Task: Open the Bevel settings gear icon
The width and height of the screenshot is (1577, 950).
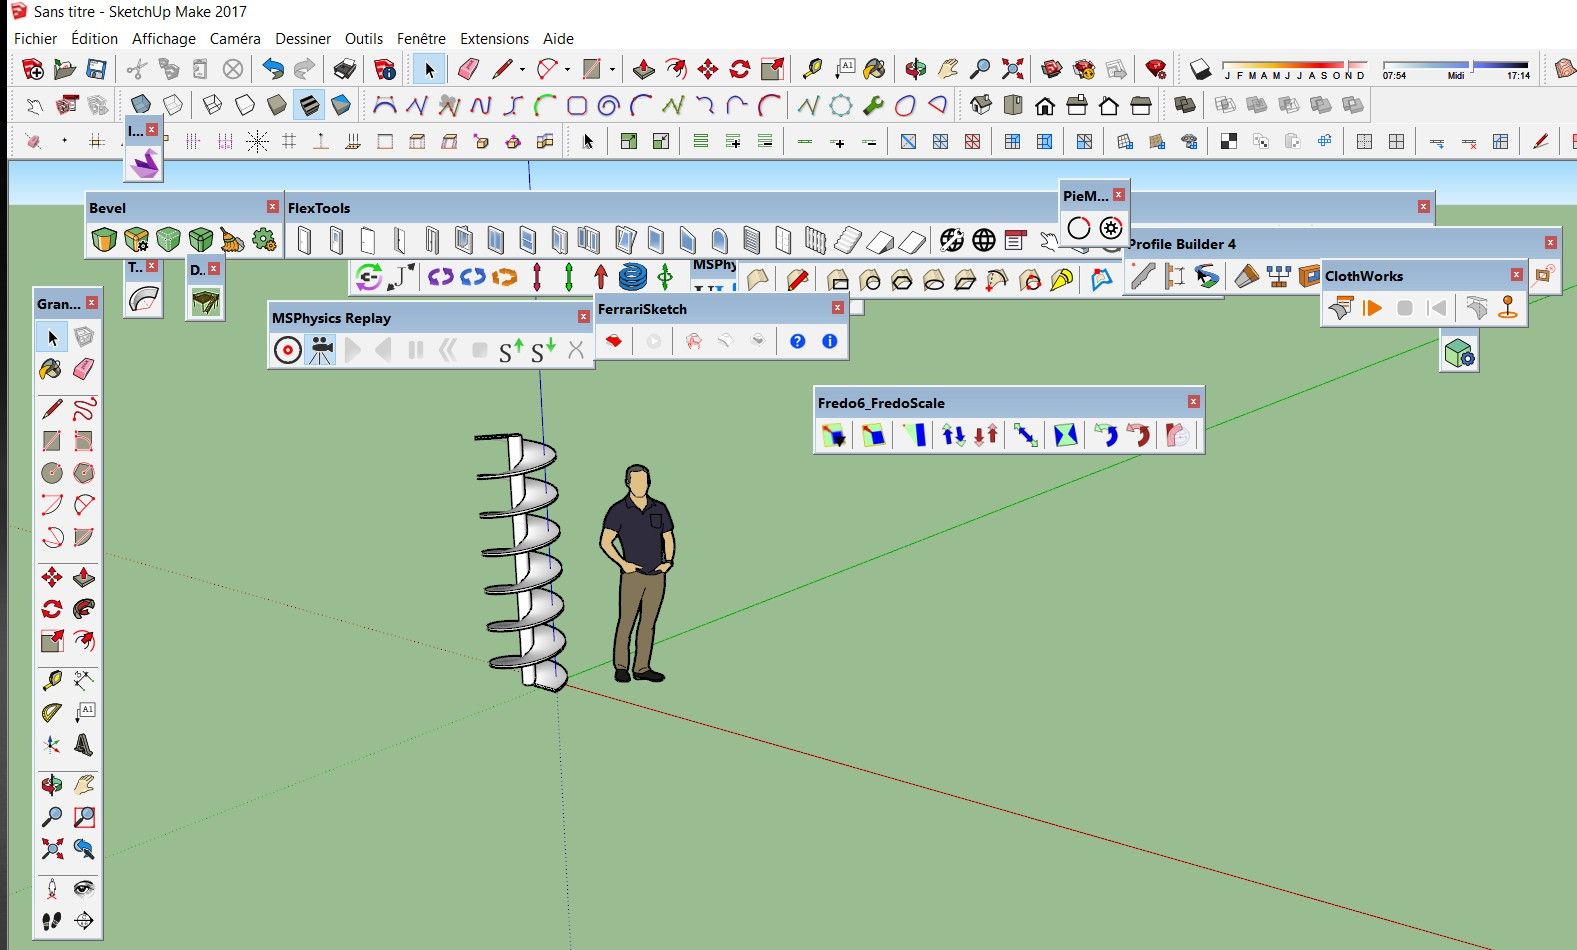Action: click(x=264, y=240)
